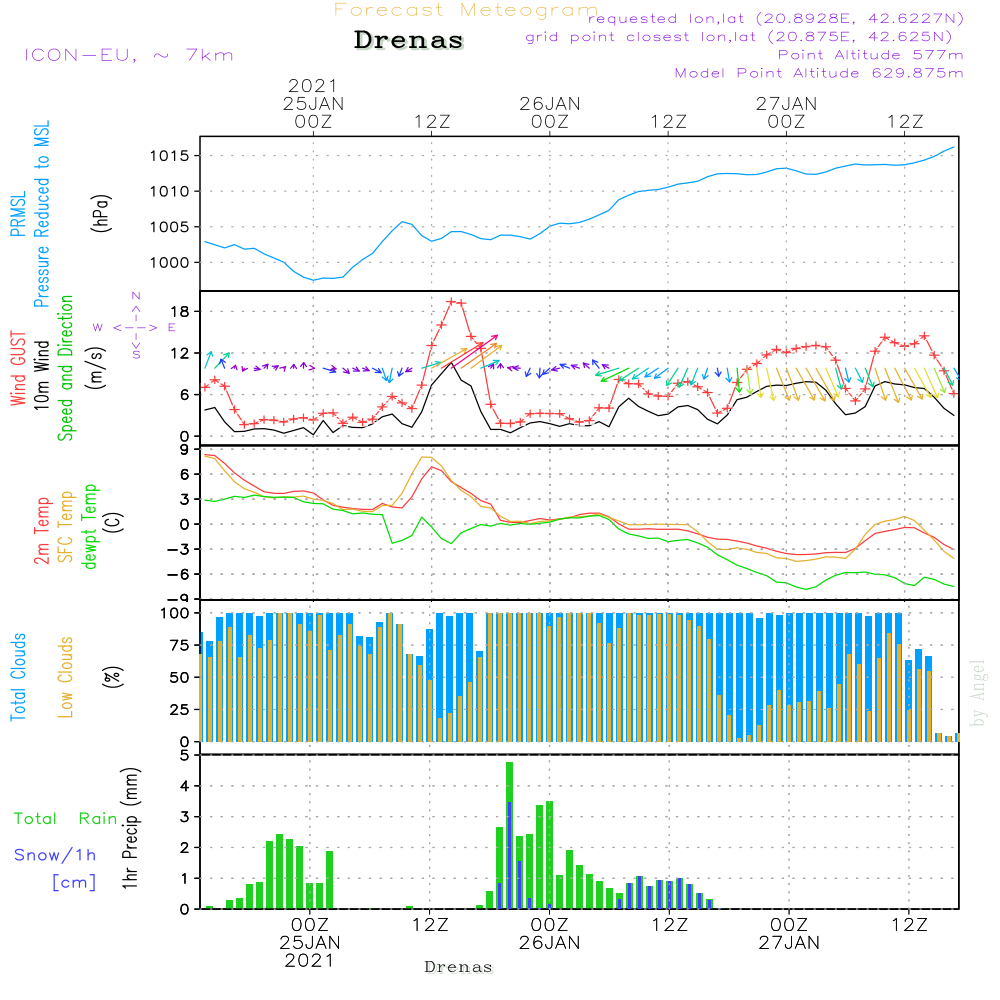Click the Total Rain legend label
This screenshot has height=1000, width=1000.
click(66, 818)
